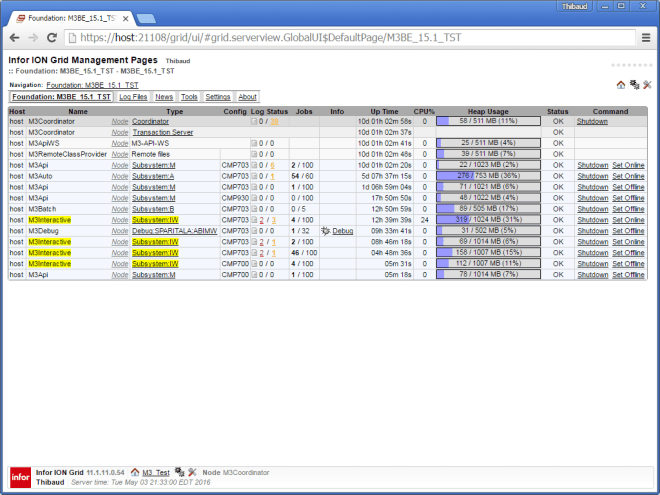Open the Debug:SPARITALA:ABIMW link

(x=175, y=230)
